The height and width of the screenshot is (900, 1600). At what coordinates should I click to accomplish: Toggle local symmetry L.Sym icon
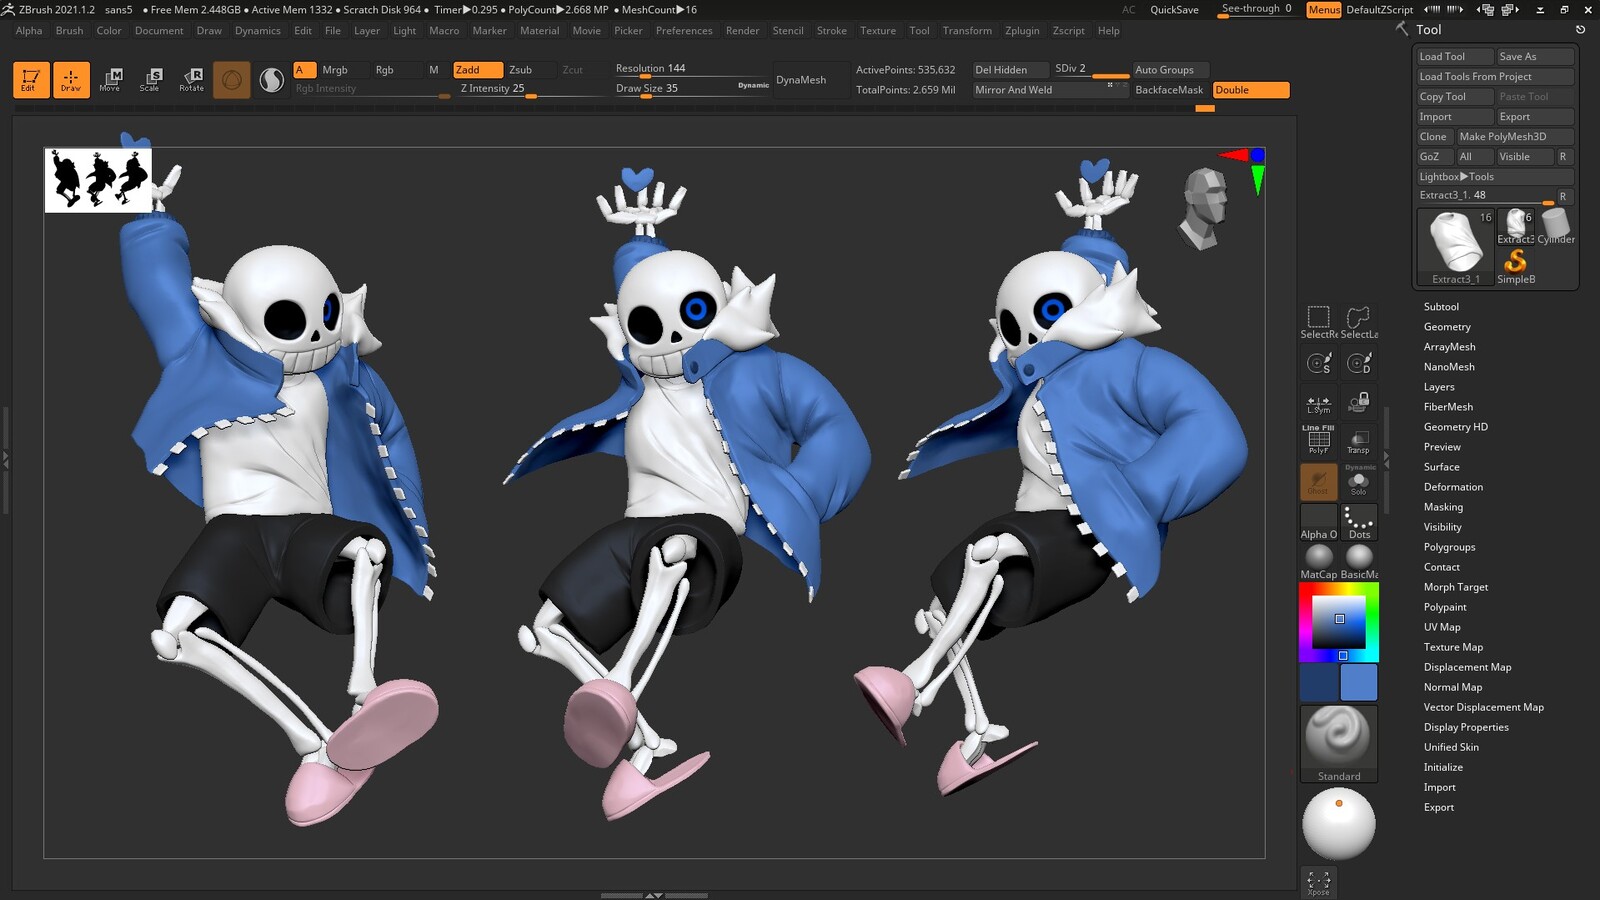(x=1319, y=403)
